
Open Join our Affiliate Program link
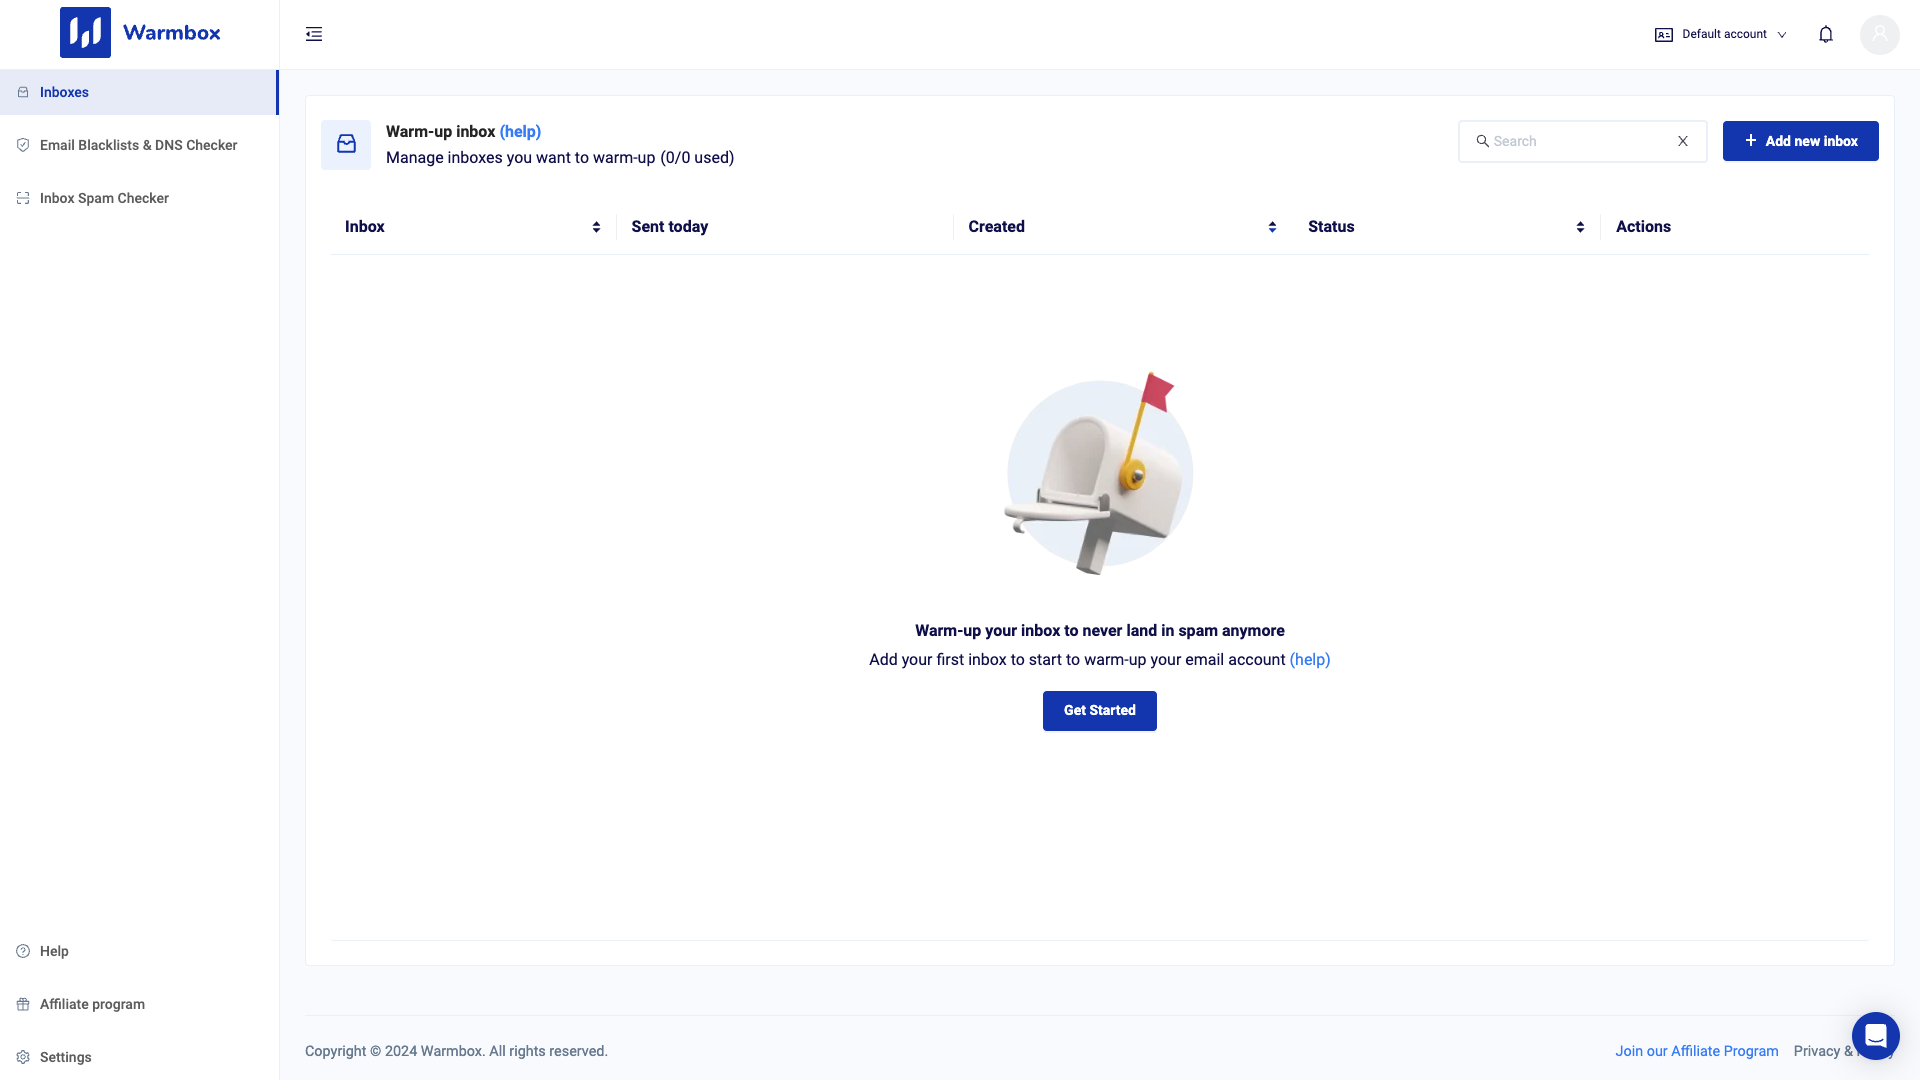1696,1051
